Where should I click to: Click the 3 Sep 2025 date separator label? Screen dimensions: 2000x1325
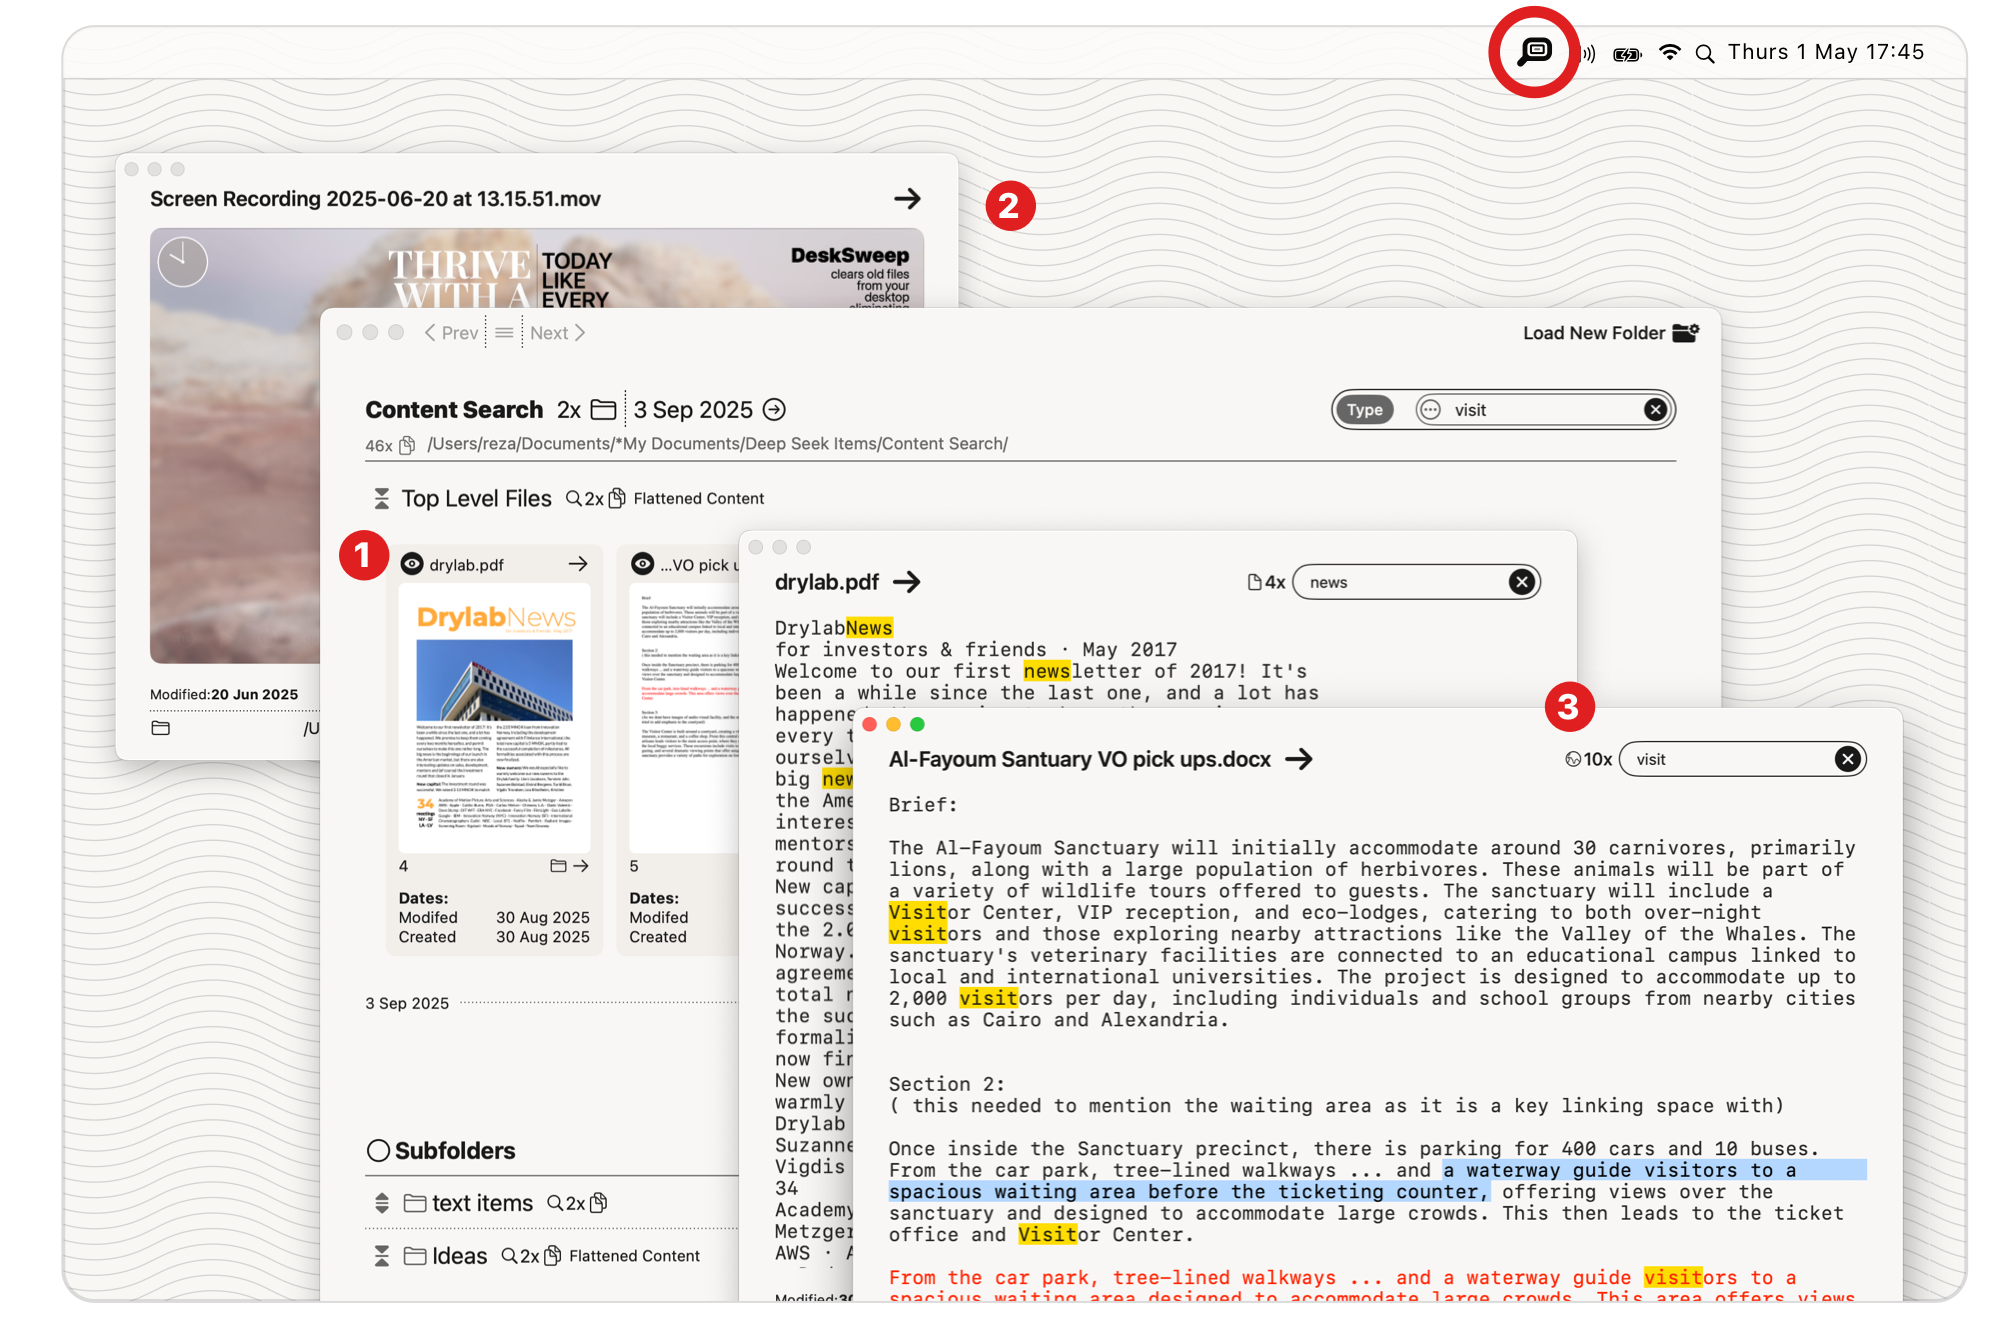click(407, 1003)
